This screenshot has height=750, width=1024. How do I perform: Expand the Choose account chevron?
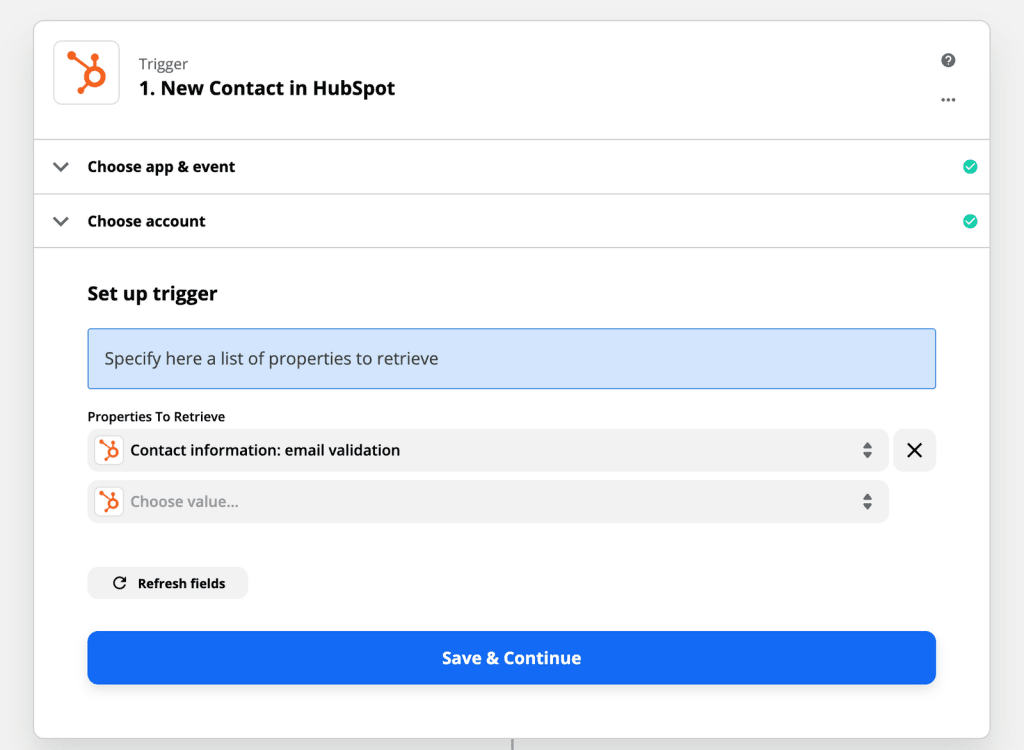[61, 221]
